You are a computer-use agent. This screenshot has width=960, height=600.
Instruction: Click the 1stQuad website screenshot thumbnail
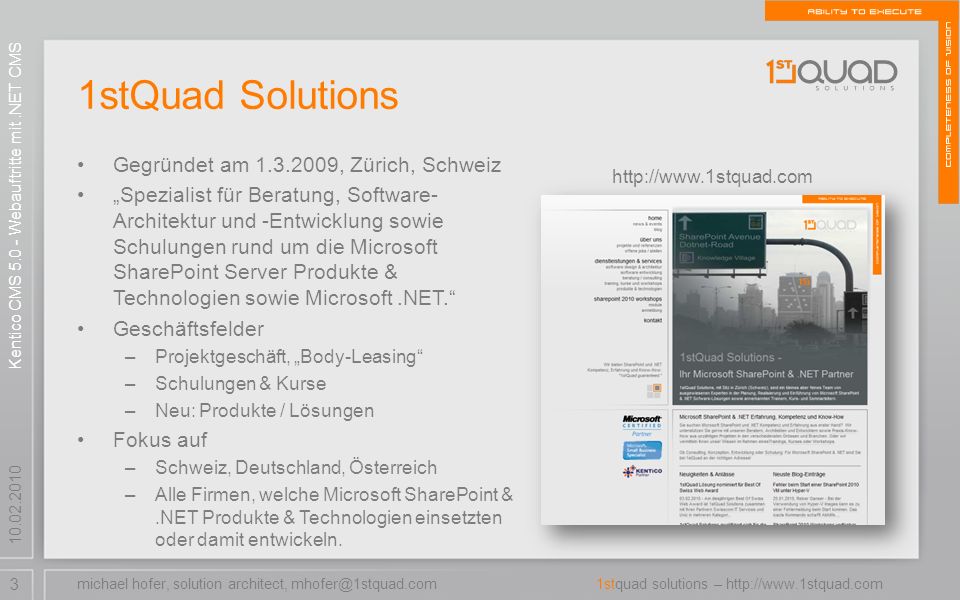713,359
